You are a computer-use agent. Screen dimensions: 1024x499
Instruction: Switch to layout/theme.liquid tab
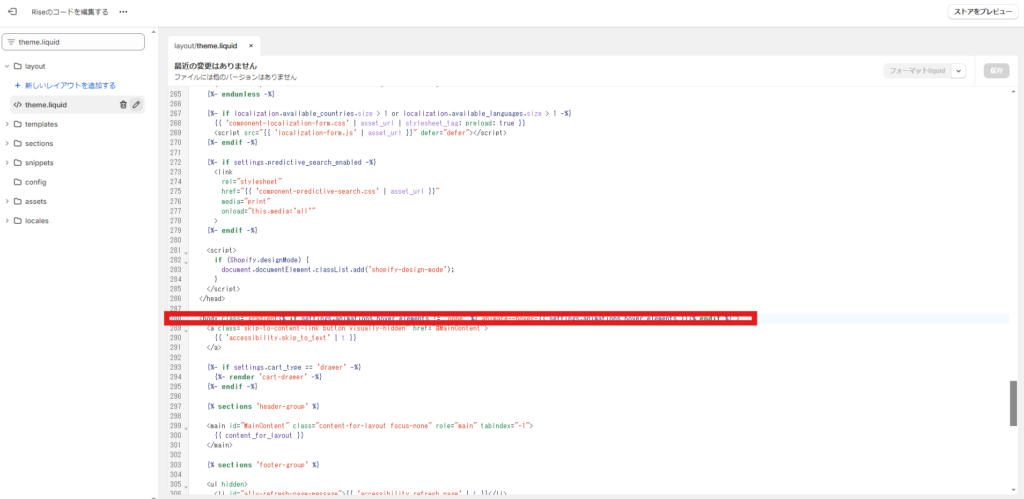coord(206,46)
